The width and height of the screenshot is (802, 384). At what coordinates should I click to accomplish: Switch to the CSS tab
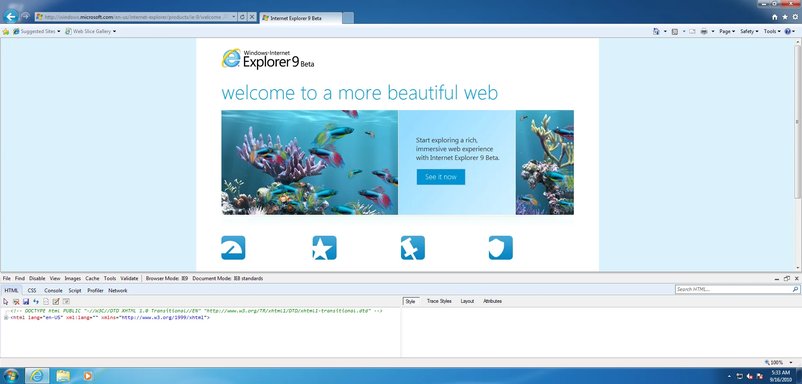point(32,290)
